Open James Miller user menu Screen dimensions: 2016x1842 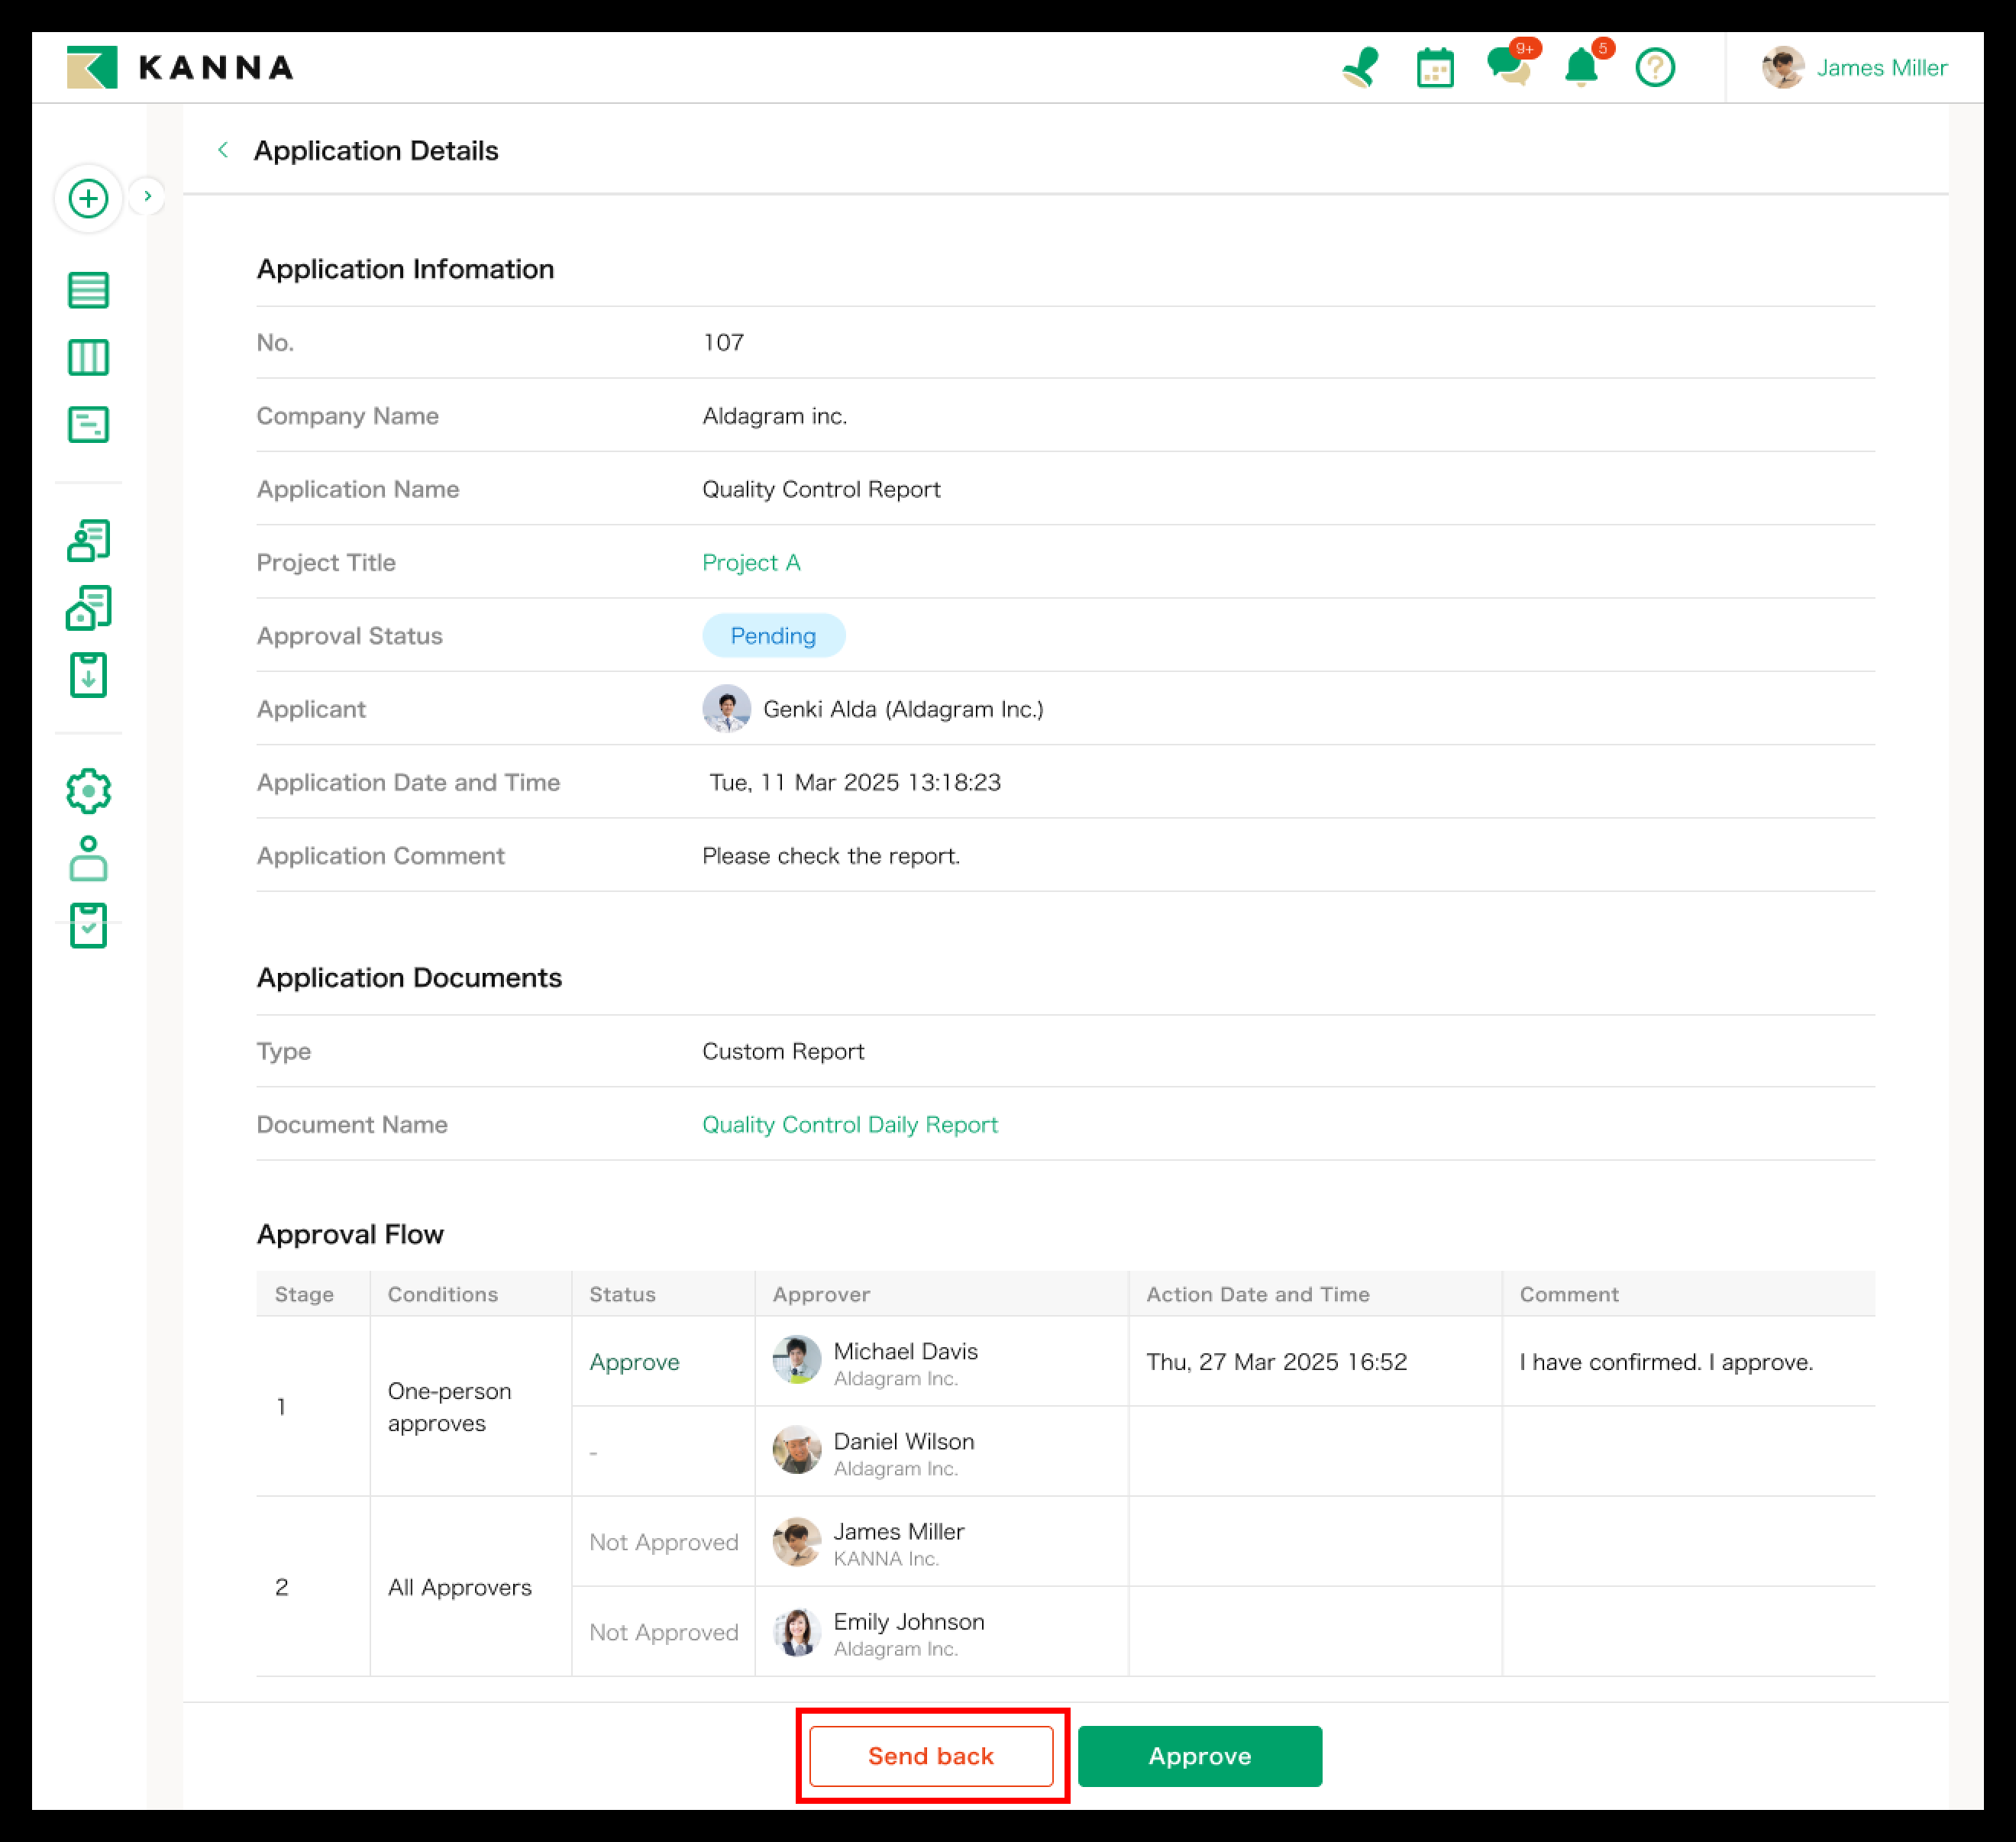(x=1856, y=68)
